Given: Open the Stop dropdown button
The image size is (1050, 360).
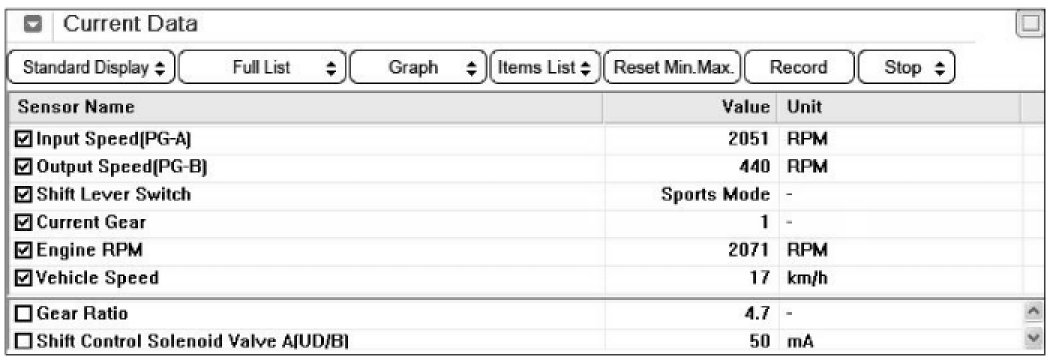Looking at the screenshot, I should coord(906,68).
